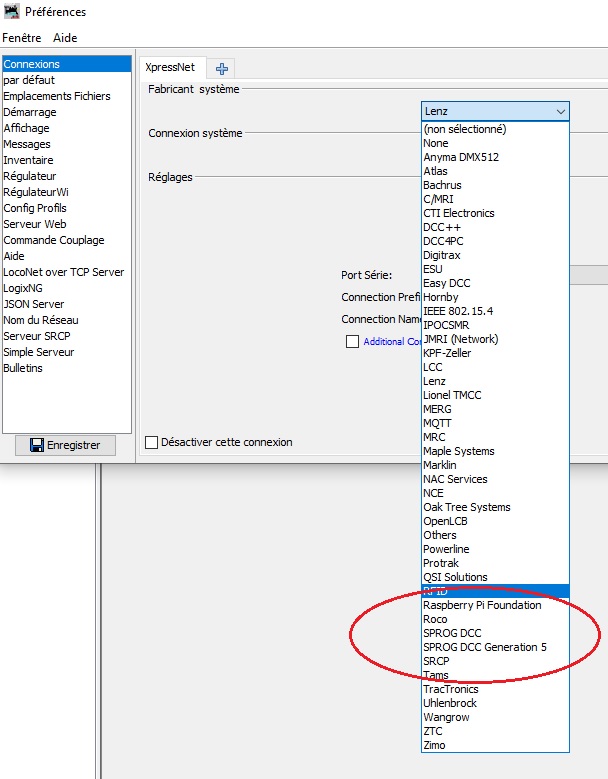Open Inventaire preferences
The height and width of the screenshot is (779, 608).
[67, 160]
